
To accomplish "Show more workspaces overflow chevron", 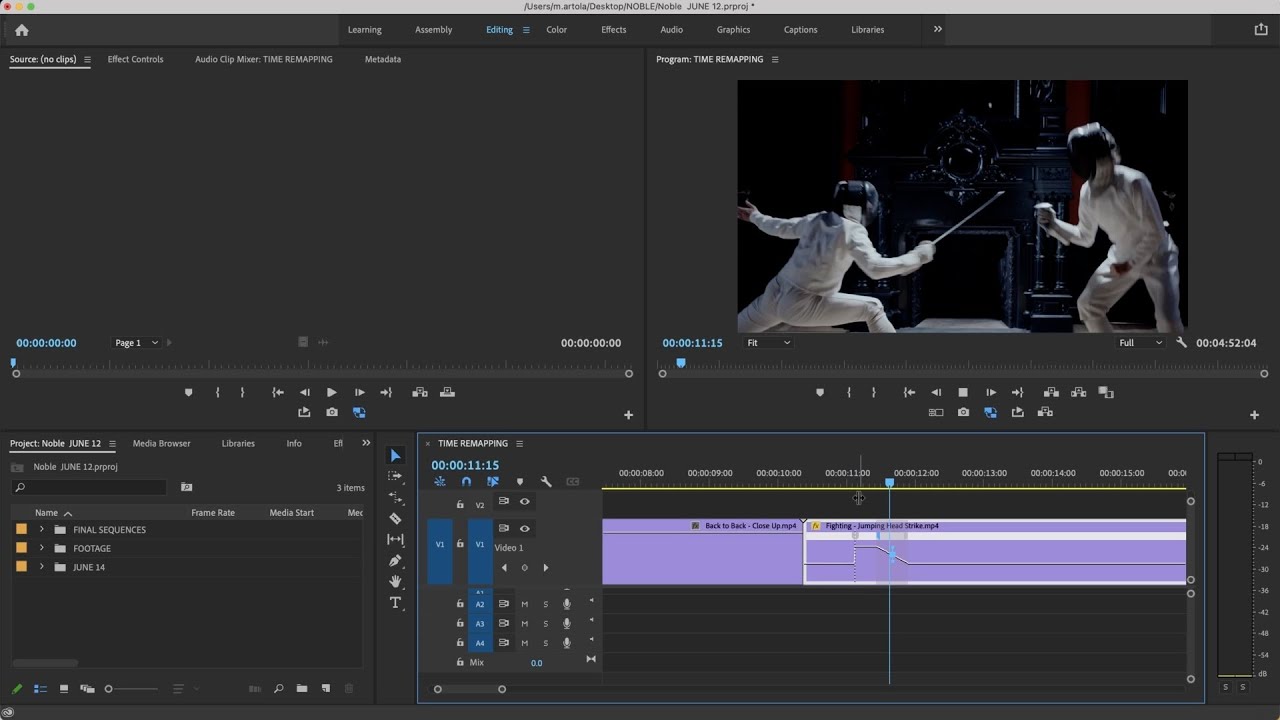I will click(x=937, y=29).
